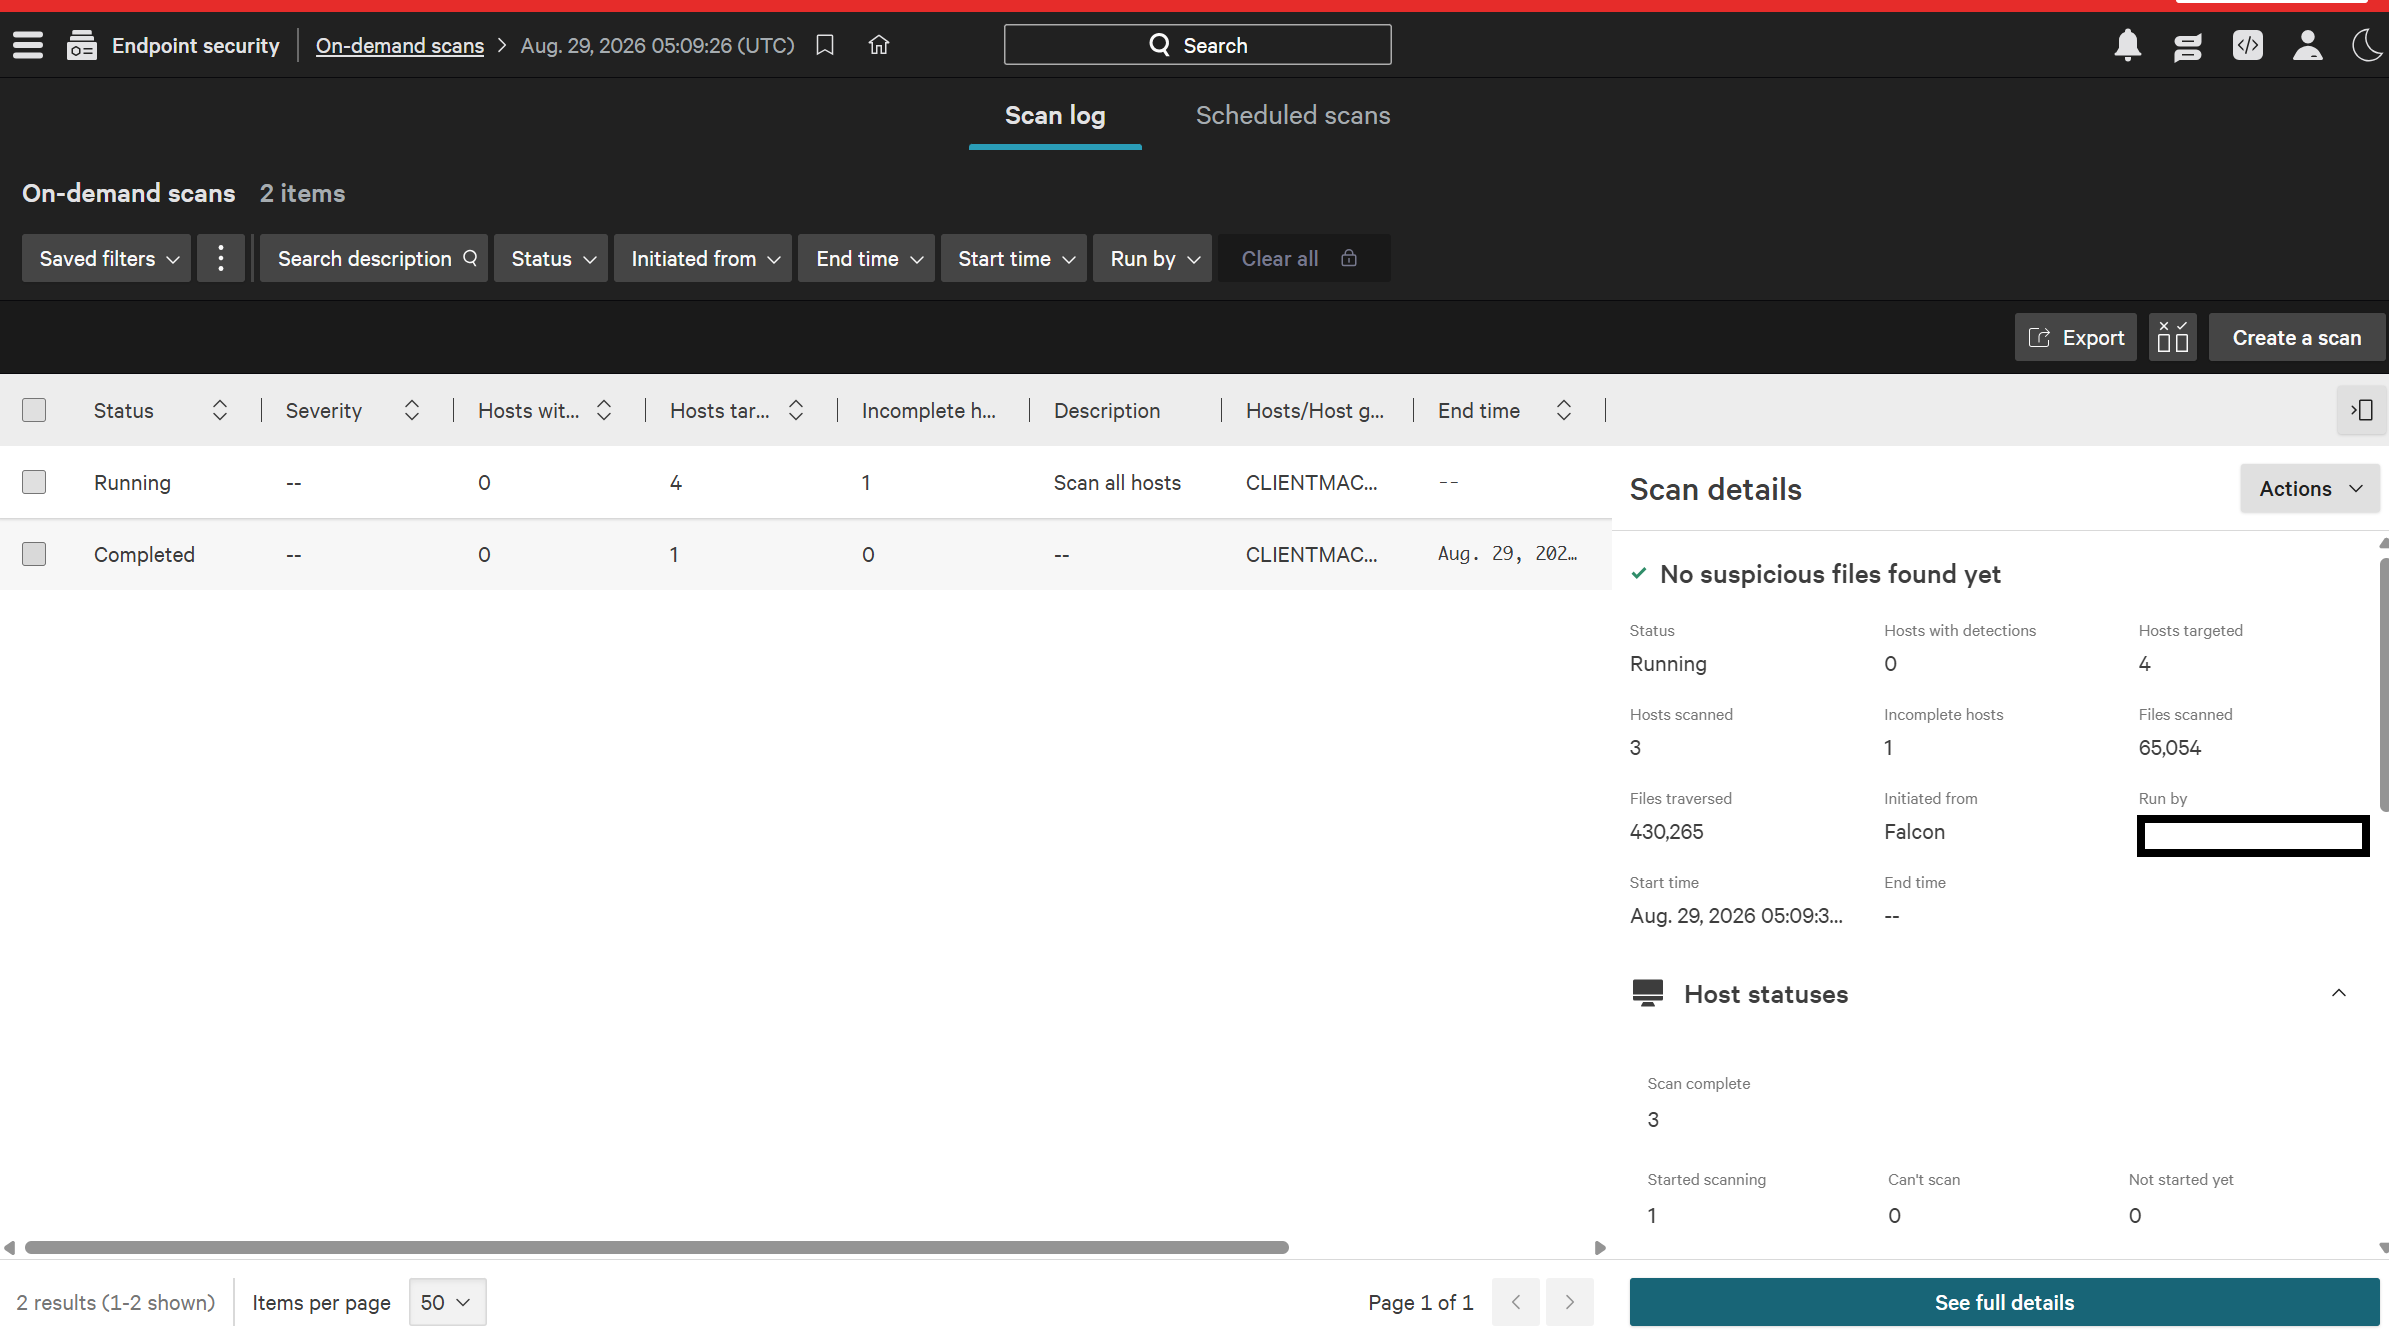
Task: Open the notifications bell
Action: (x=2128, y=45)
